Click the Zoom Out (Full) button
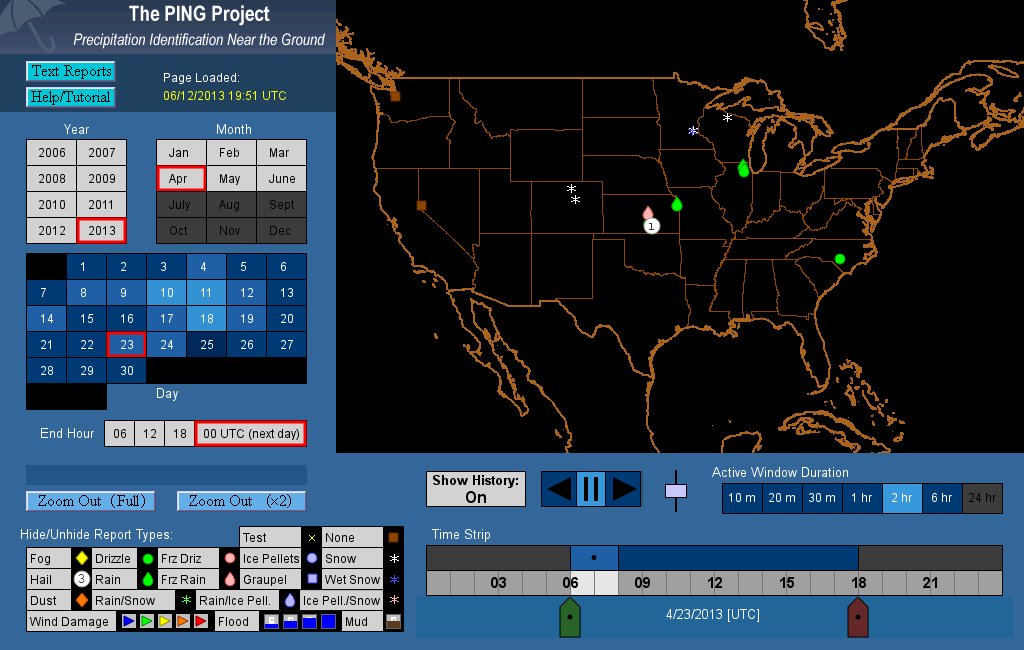This screenshot has height=650, width=1024. [91, 501]
